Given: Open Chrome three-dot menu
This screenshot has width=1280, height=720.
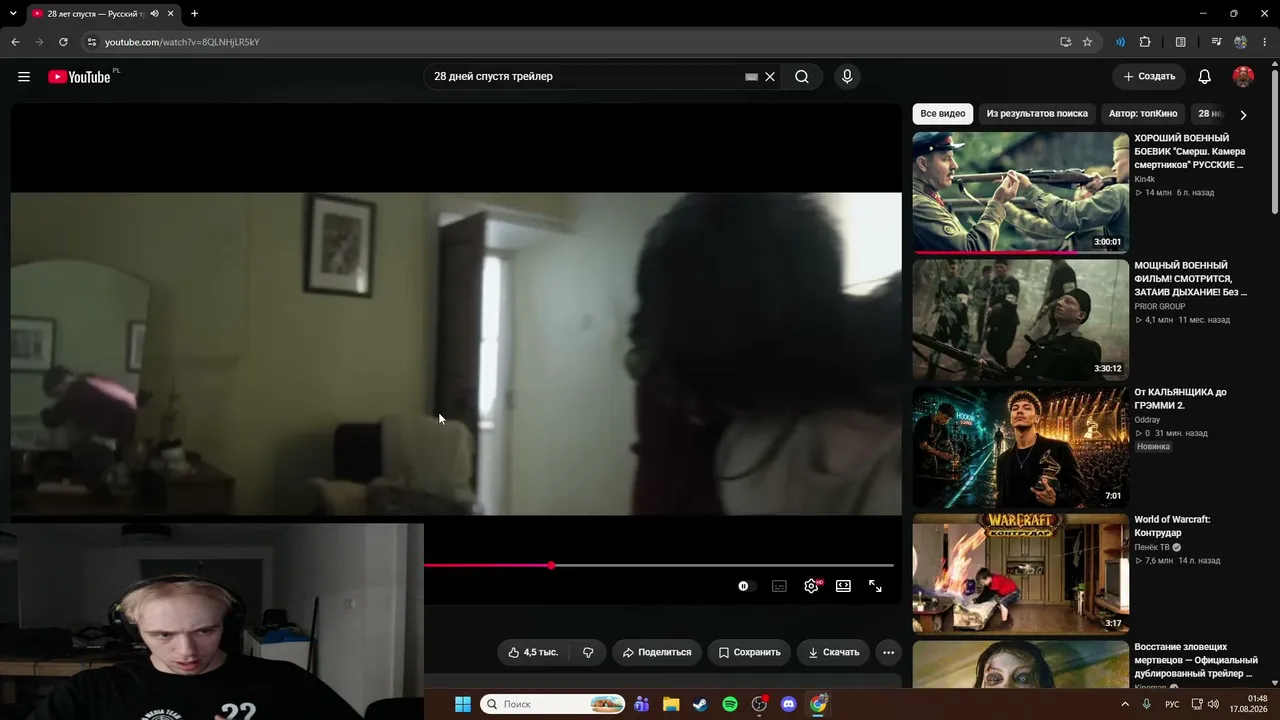Looking at the screenshot, I should click(1264, 42).
